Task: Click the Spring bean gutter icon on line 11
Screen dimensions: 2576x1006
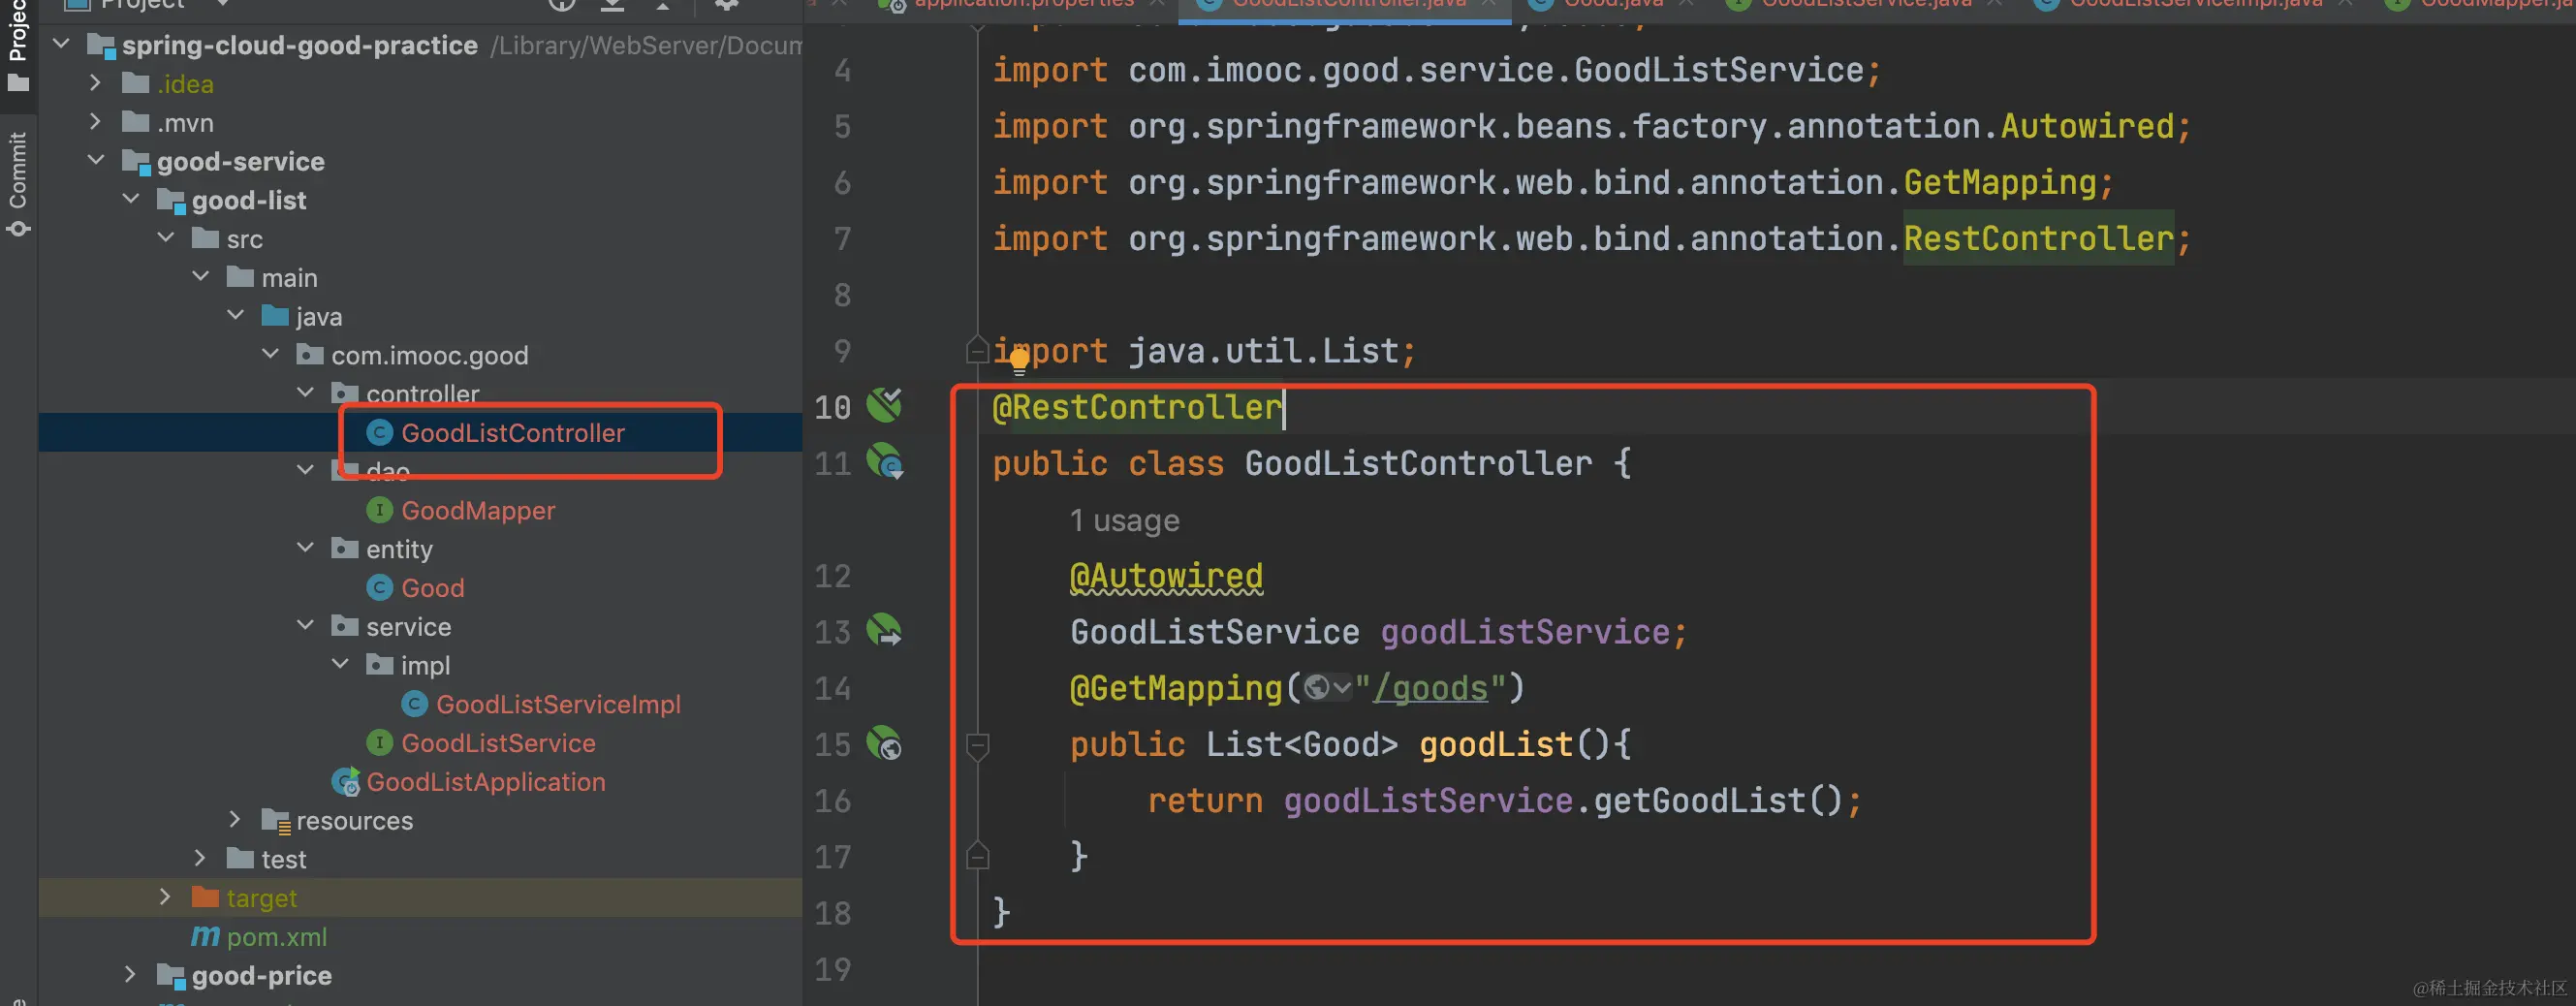Action: click(x=885, y=462)
